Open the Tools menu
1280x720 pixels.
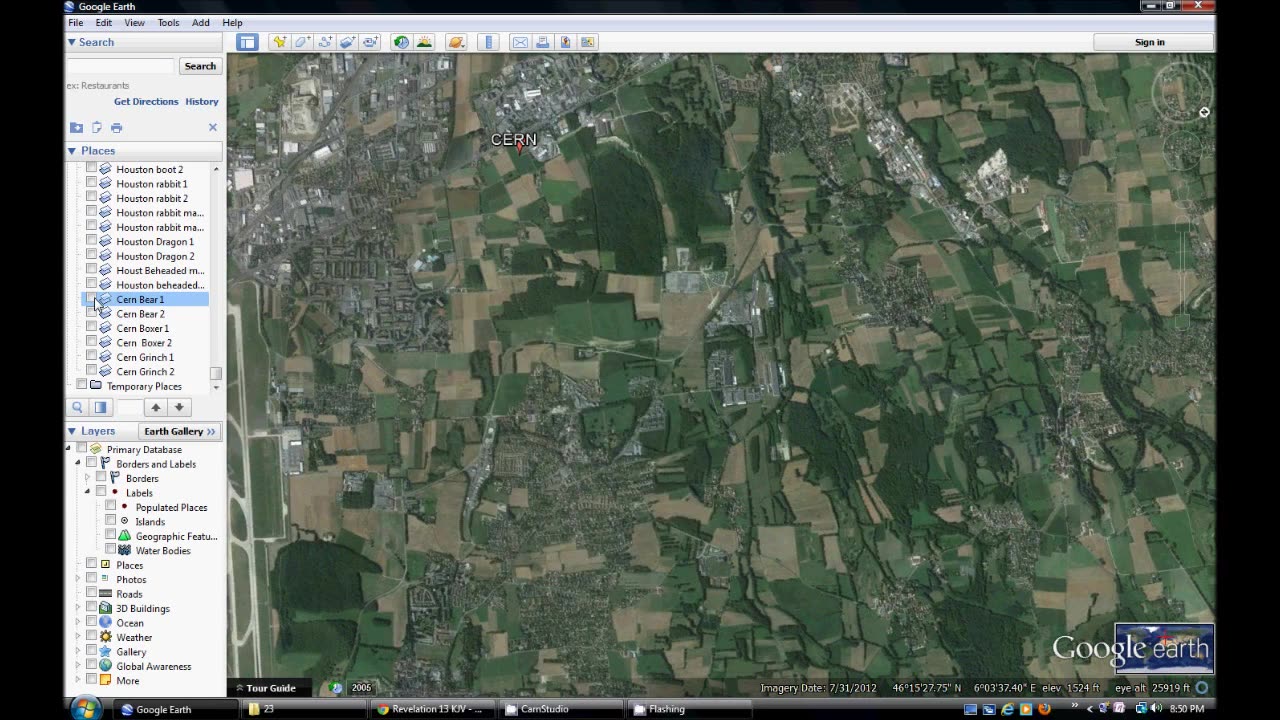[x=168, y=23]
